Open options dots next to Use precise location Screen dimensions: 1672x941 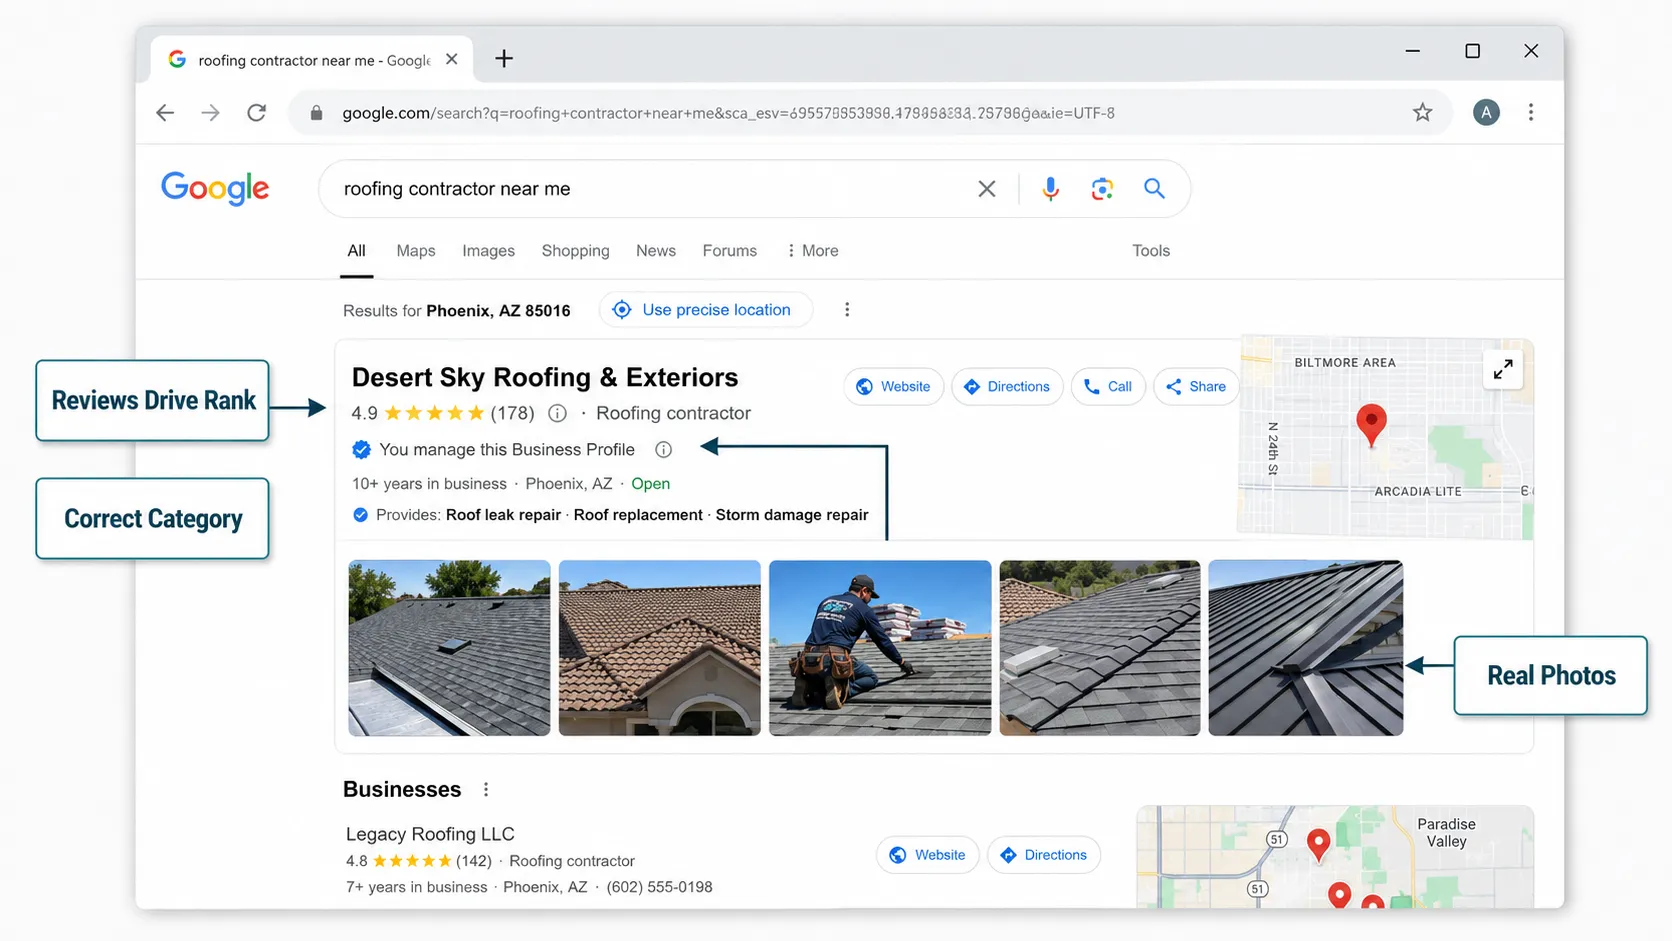pos(847,310)
